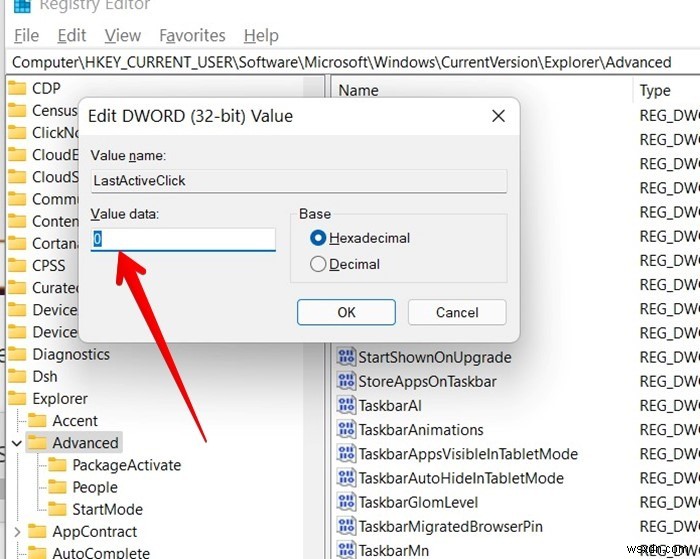Viewport: 700px width, 559px height.
Task: Click the Value name field LastActiveClick
Action: point(299,180)
